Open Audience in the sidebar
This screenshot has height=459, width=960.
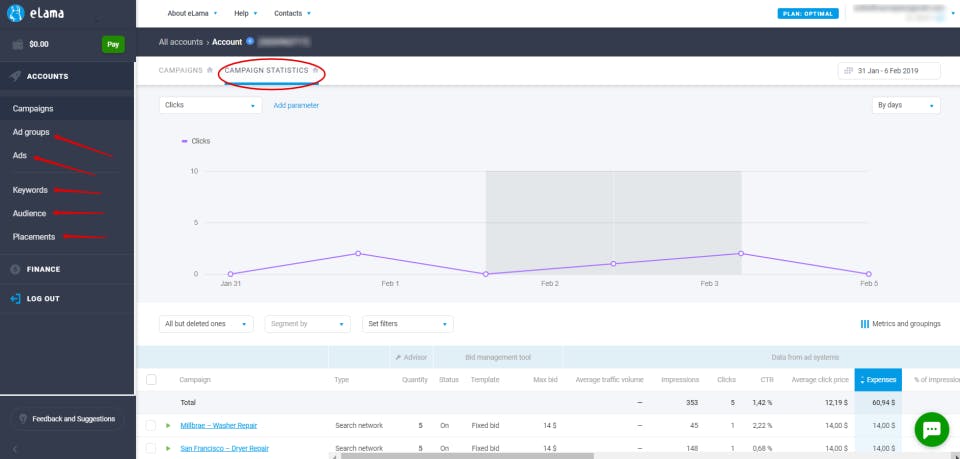(x=29, y=213)
